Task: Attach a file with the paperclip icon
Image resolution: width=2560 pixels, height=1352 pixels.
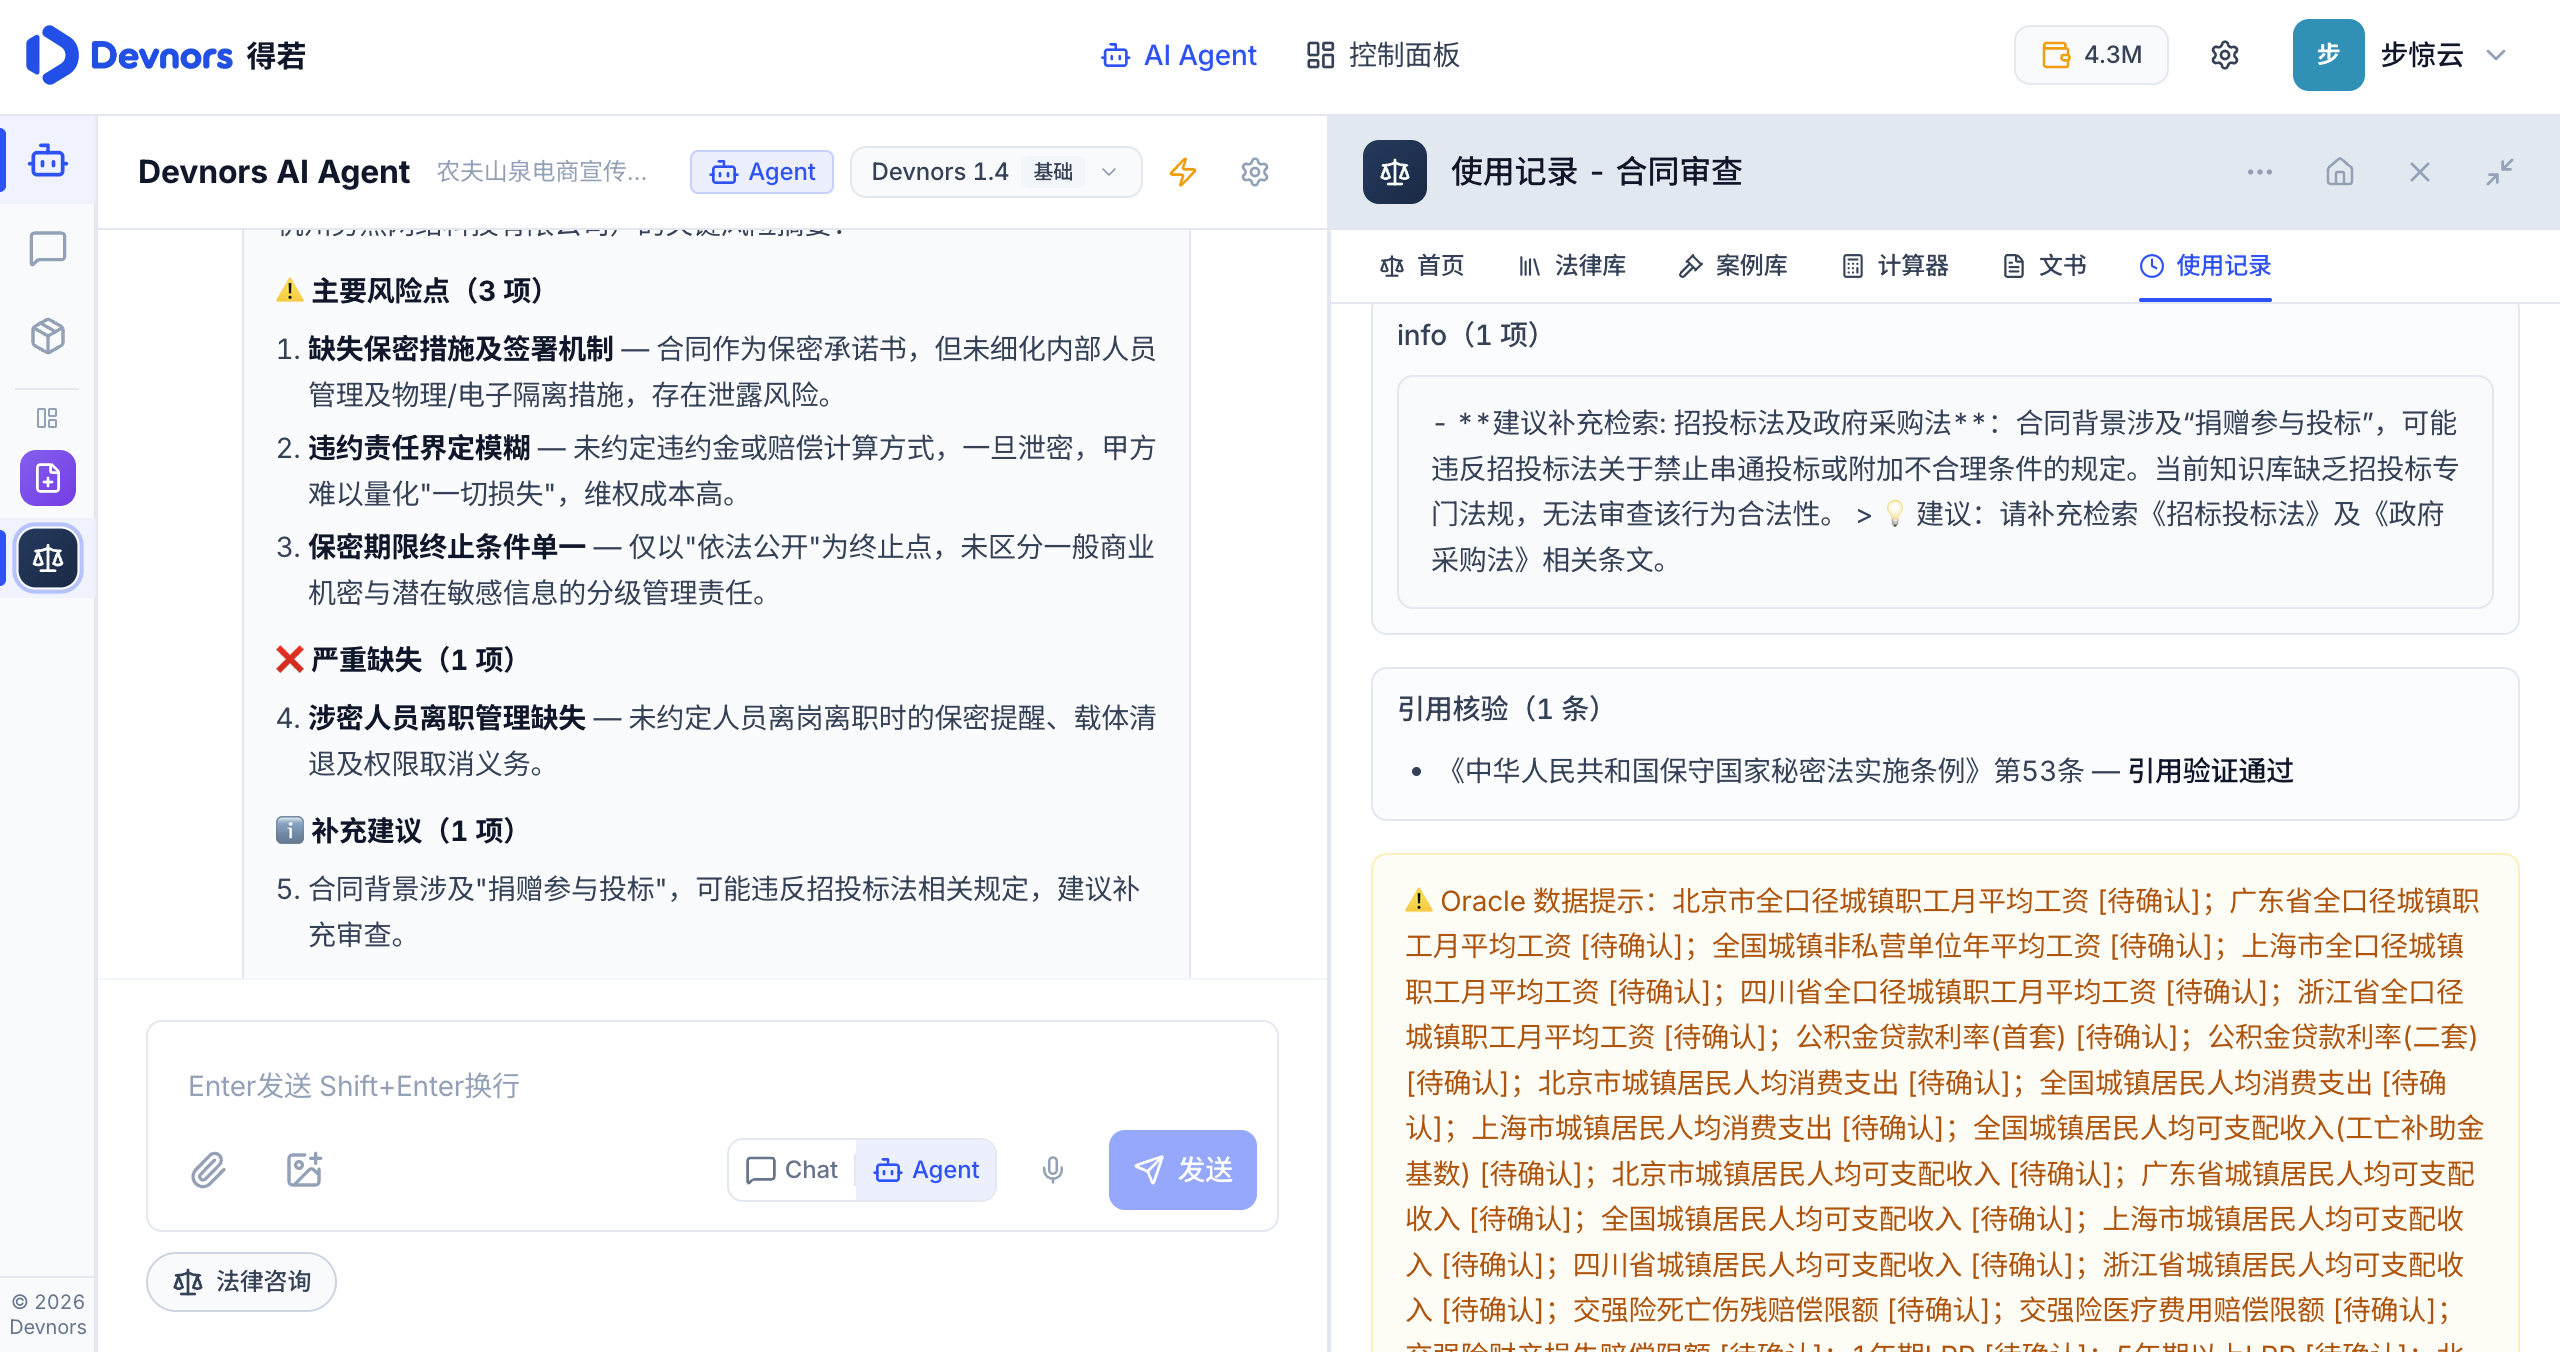Action: 209,1169
